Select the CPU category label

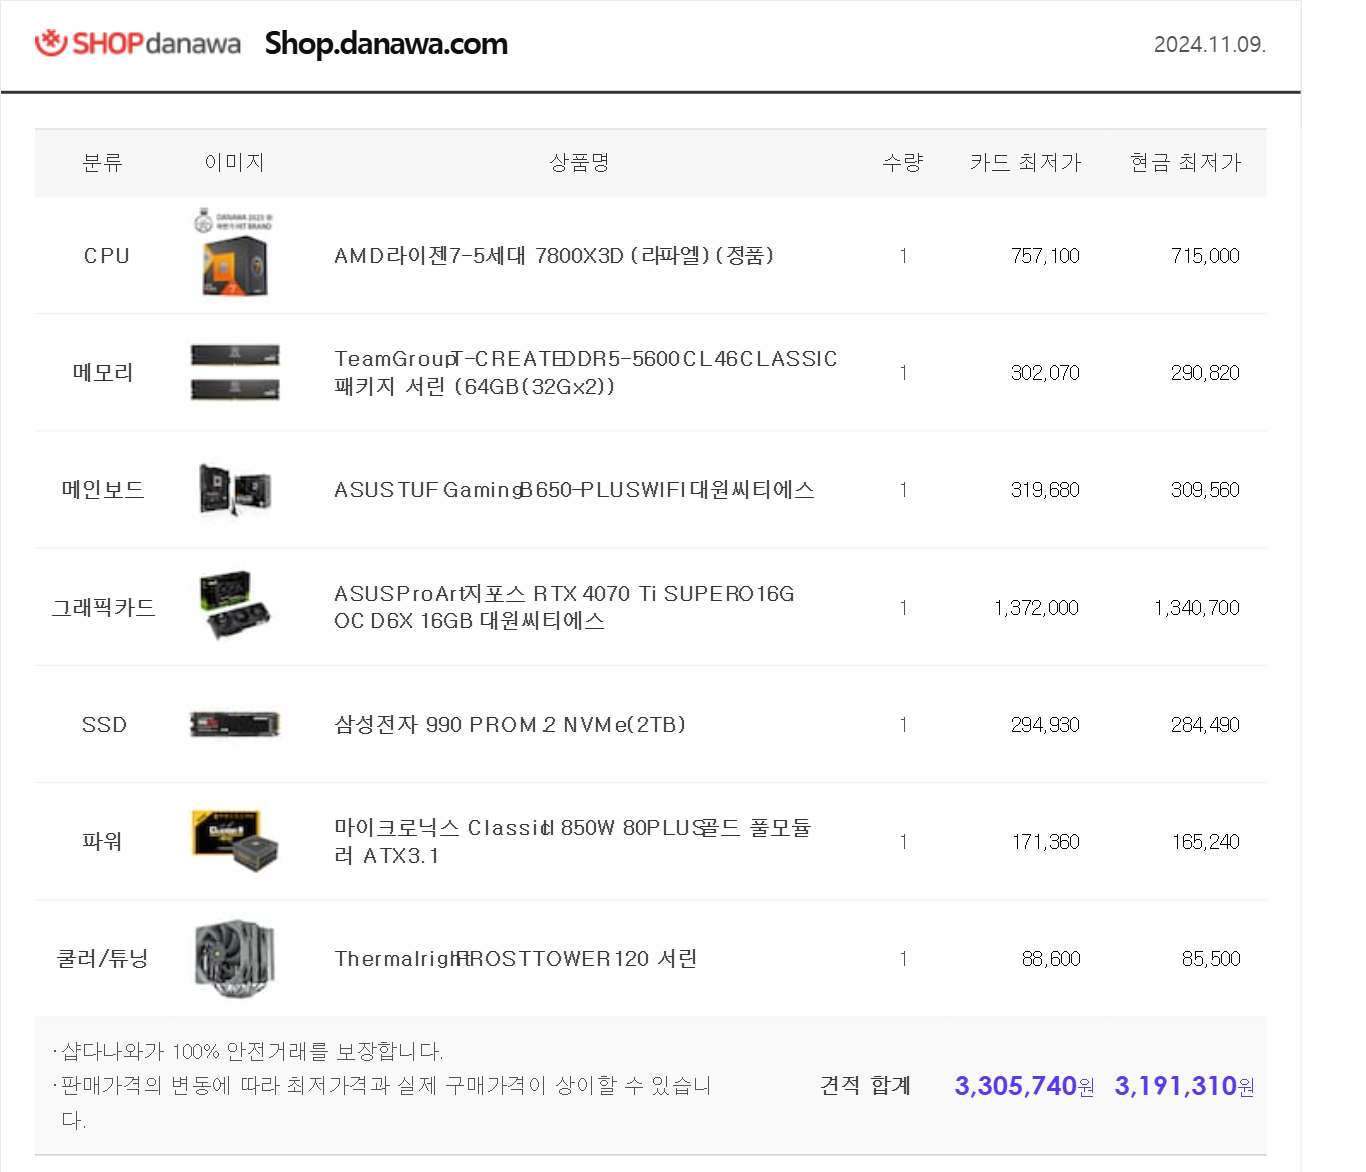click(x=106, y=256)
